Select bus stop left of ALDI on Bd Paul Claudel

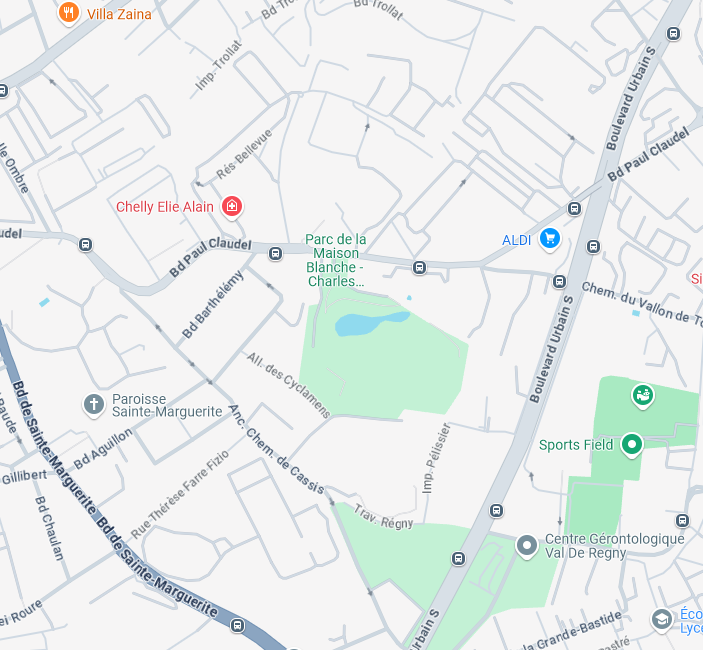click(419, 268)
